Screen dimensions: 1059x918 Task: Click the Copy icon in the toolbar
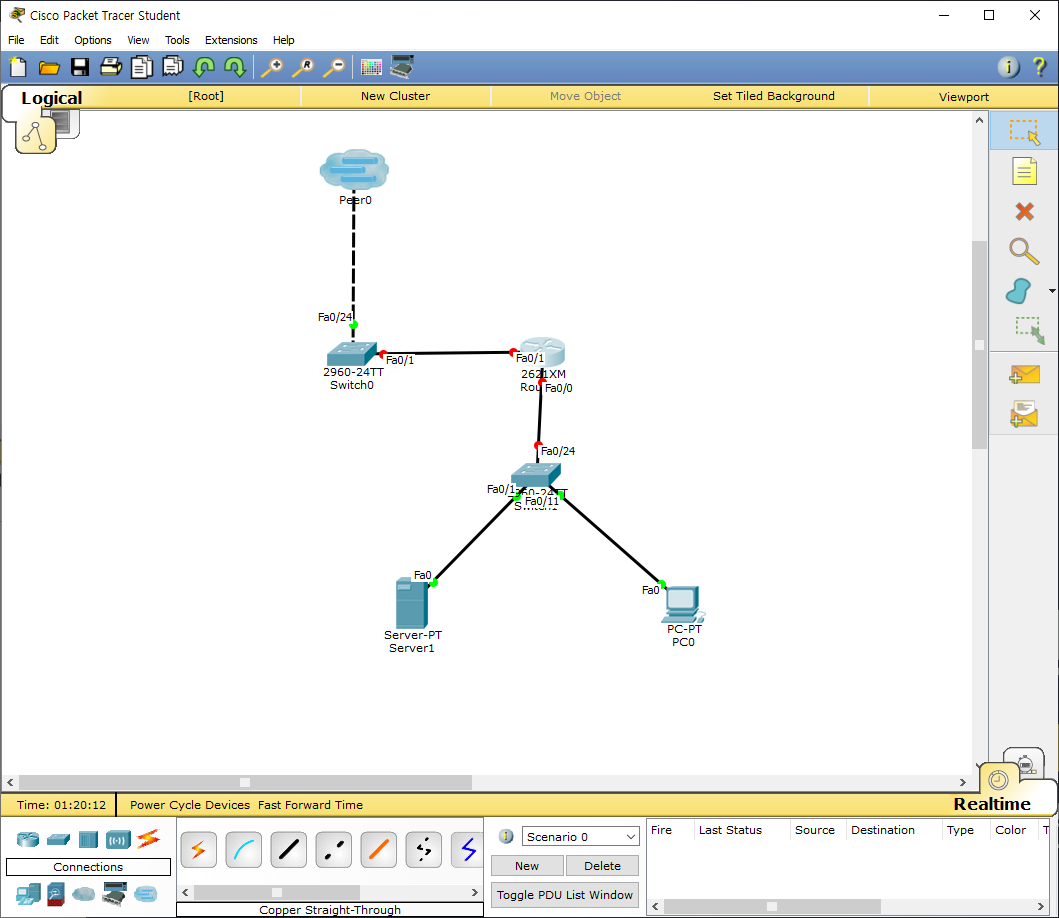pos(142,67)
